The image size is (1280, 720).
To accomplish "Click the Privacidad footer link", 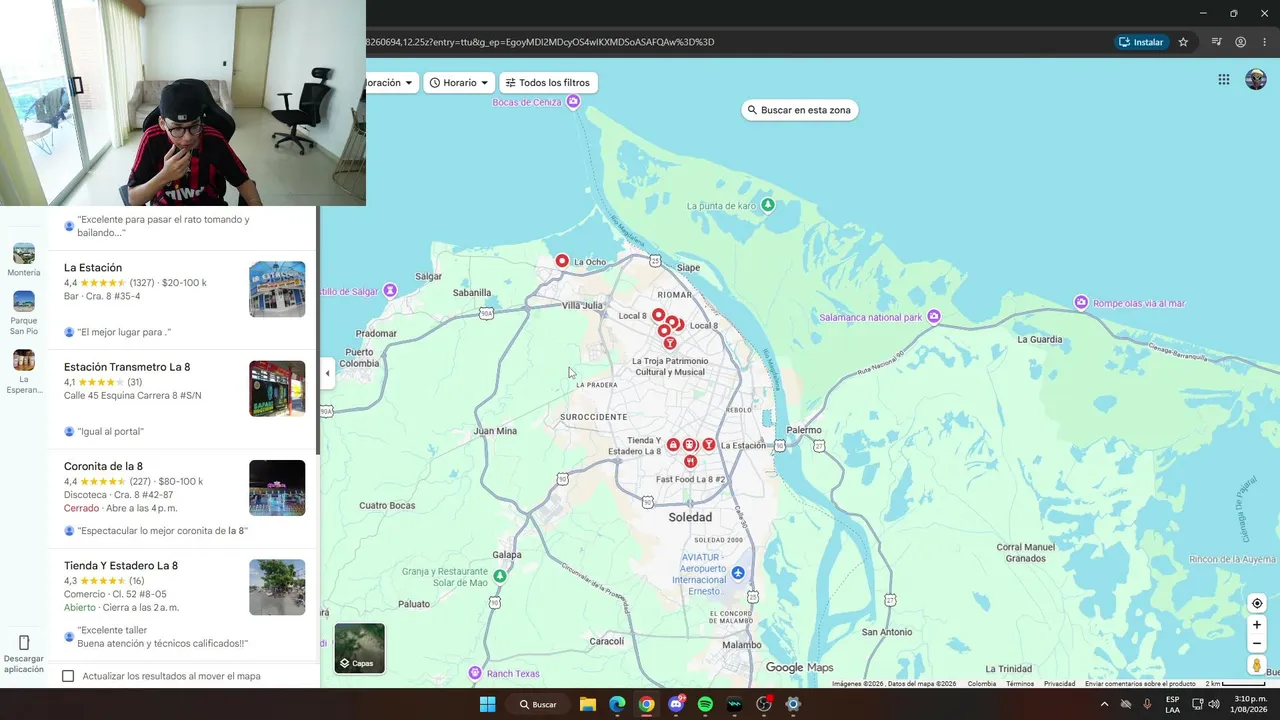I will coord(1059,684).
